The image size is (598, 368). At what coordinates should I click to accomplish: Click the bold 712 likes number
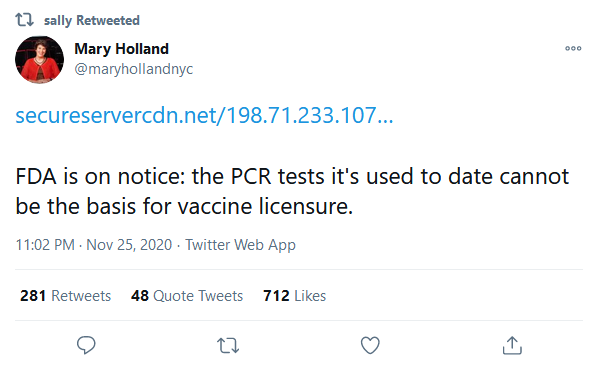[276, 296]
